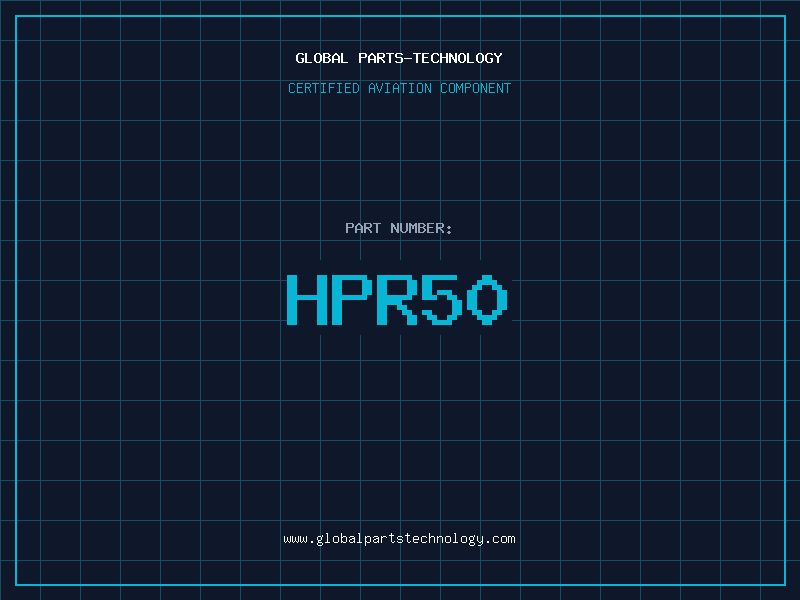The width and height of the screenshot is (800, 600).
Task: Click the letter P in HPR50
Action: click(x=352, y=300)
